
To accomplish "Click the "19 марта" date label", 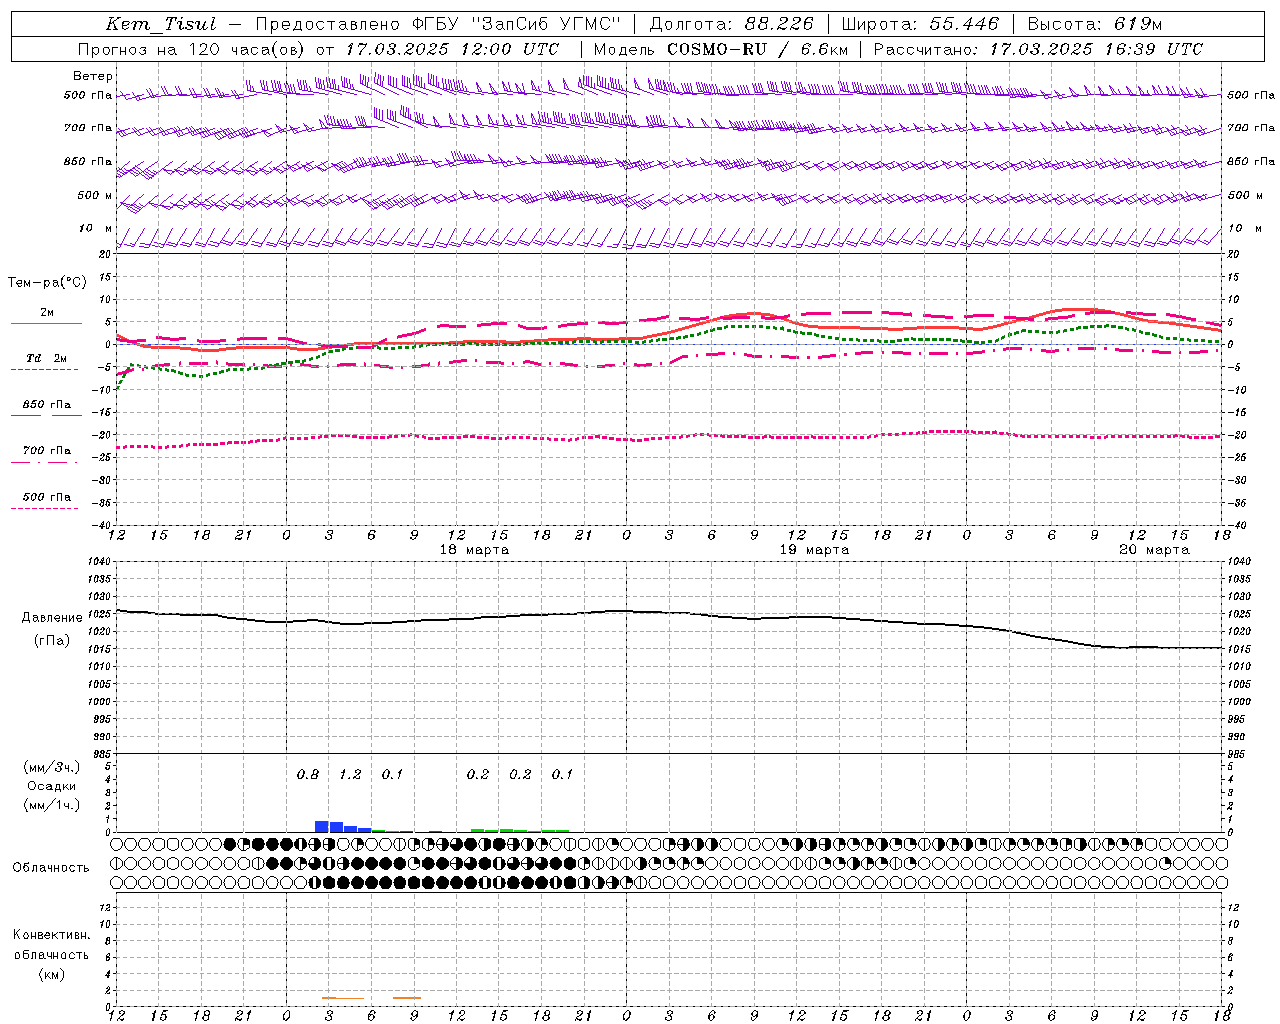I will 815,550.
